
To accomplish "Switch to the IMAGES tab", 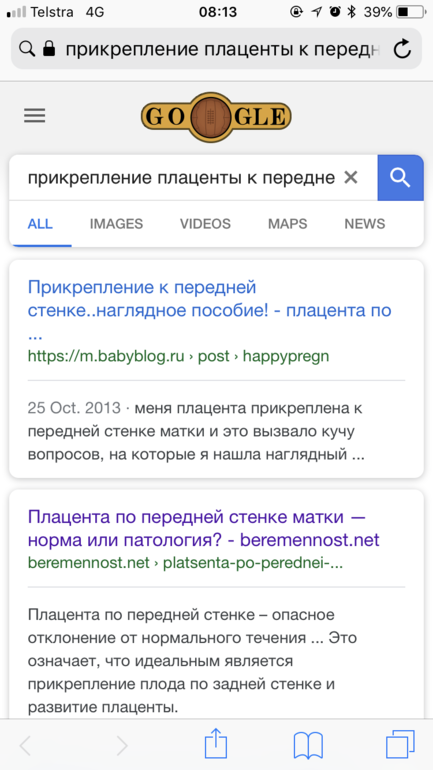I will point(116,224).
